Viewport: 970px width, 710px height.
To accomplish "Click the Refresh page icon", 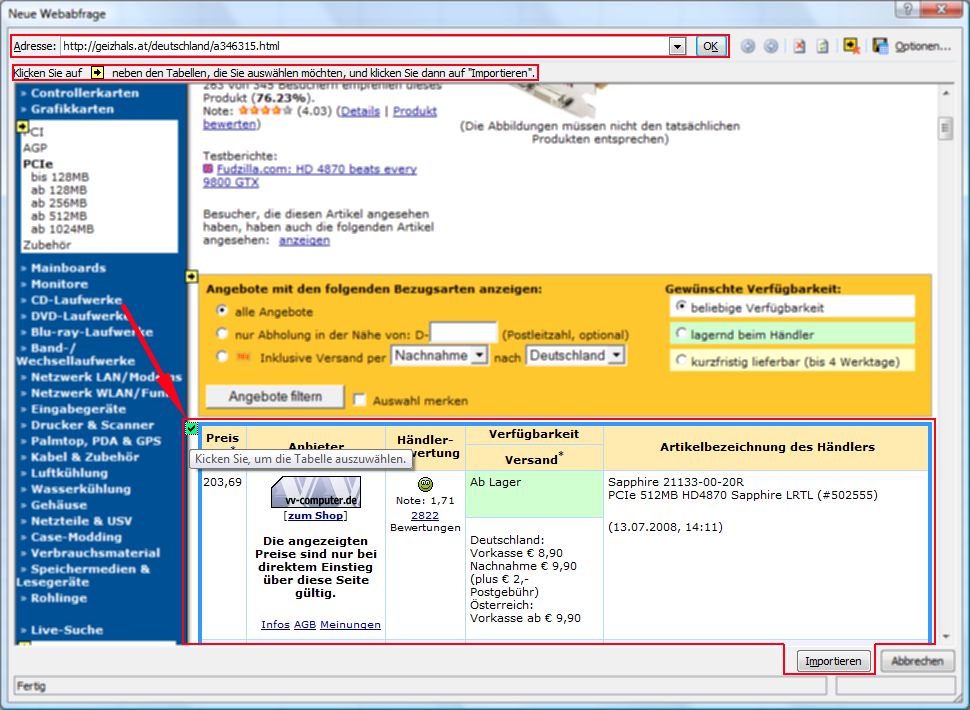I will coord(822,46).
